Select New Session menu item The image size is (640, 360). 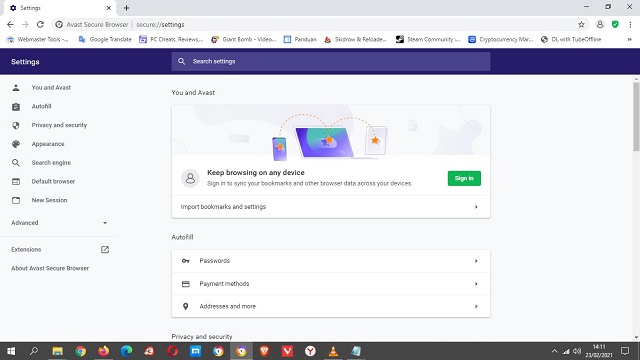click(x=49, y=200)
